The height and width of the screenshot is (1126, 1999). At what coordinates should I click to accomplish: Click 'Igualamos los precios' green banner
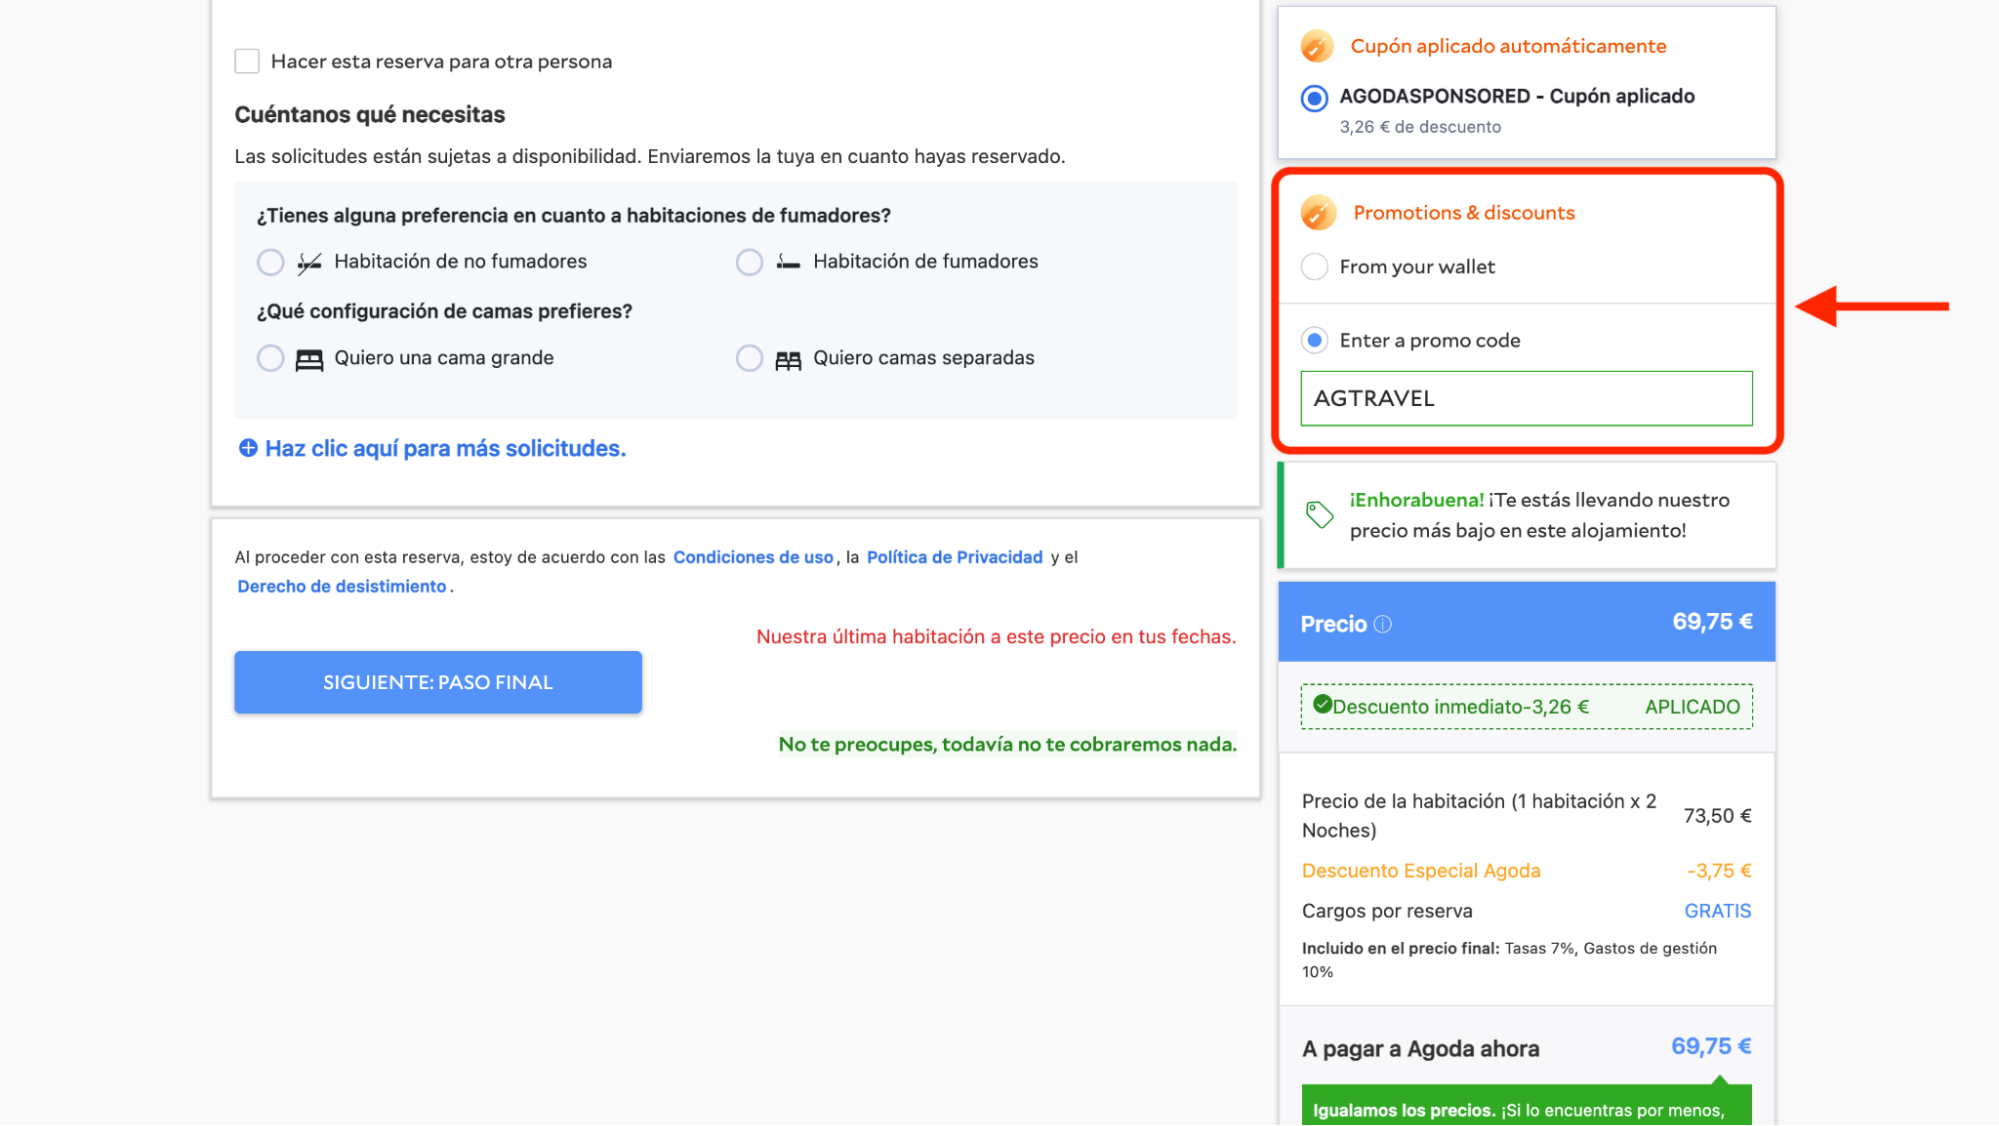[1526, 1106]
